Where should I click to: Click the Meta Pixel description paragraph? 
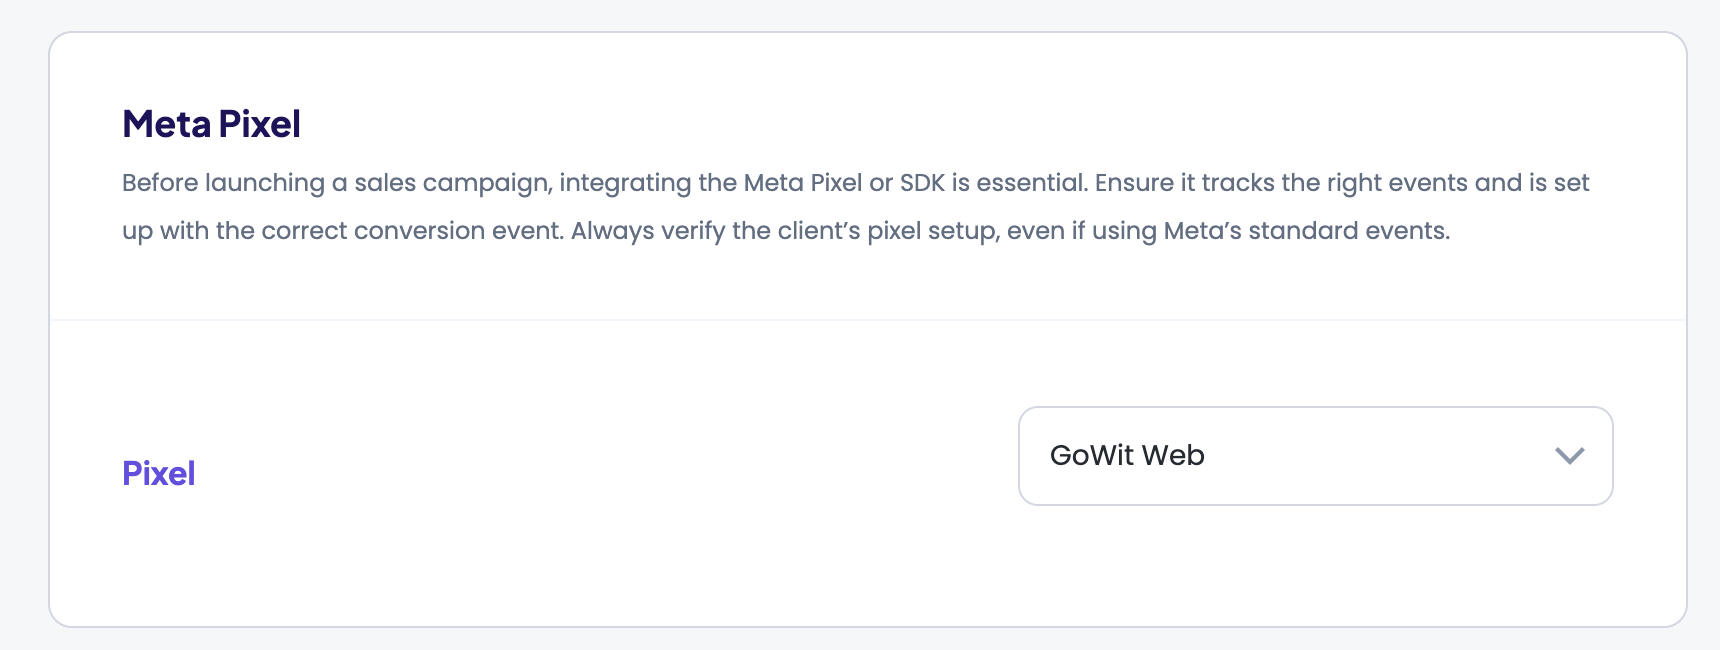[855, 207]
